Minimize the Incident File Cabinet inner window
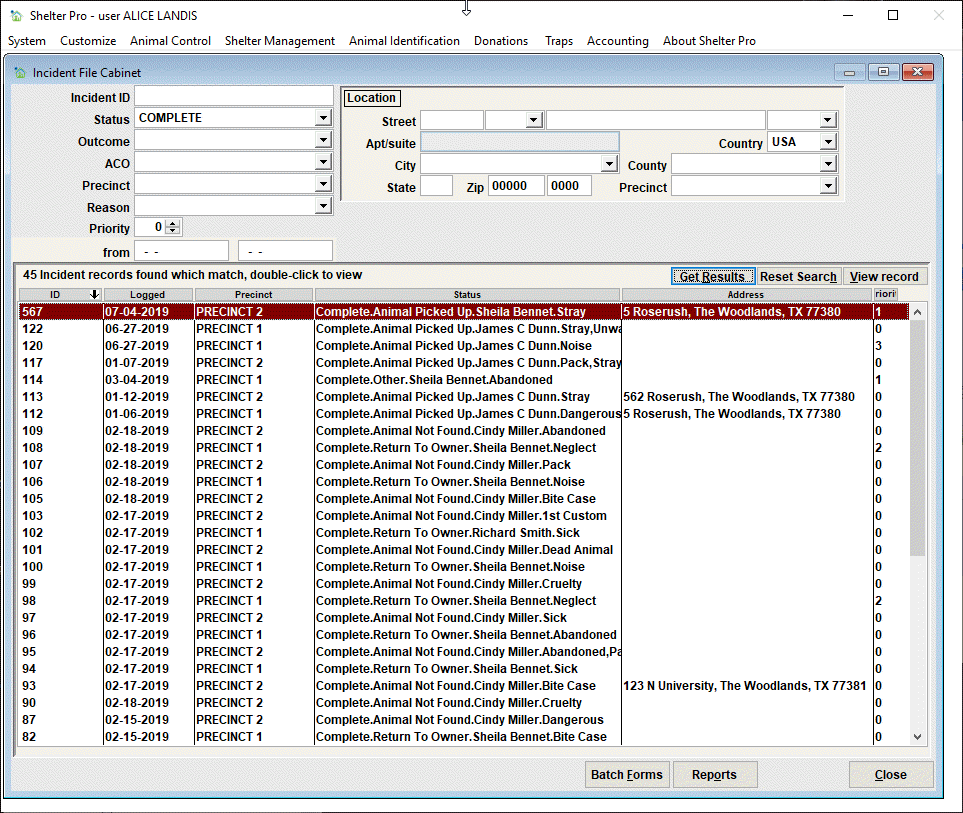 click(x=849, y=72)
